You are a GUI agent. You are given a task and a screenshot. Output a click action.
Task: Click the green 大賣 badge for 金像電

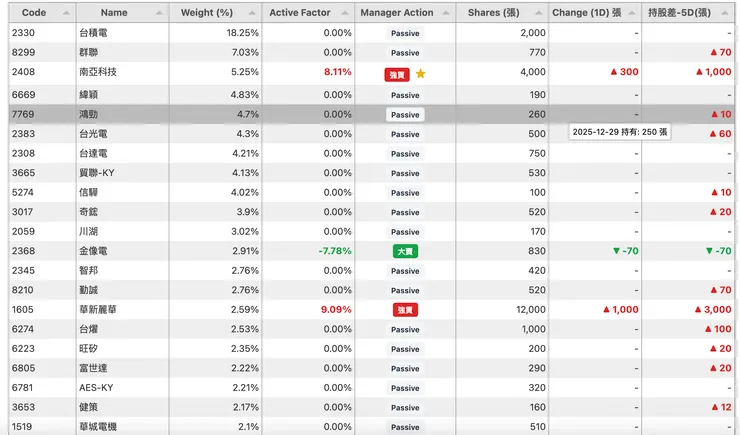405,251
